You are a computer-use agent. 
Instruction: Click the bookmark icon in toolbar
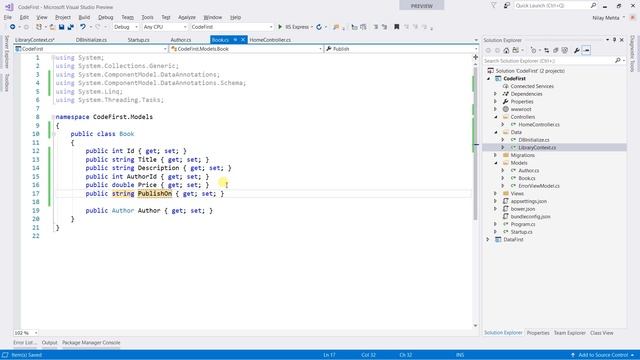[x=396, y=27]
